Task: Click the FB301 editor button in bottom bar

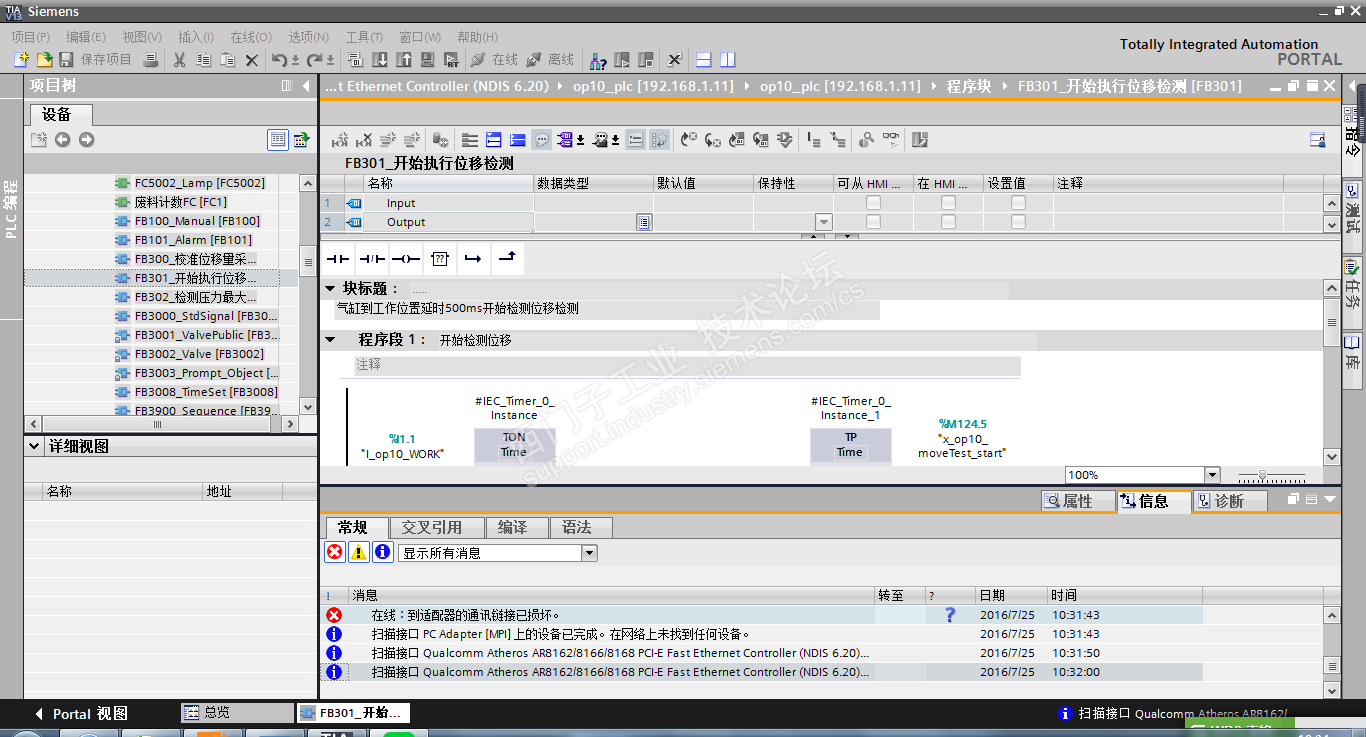Action: pyautogui.click(x=354, y=713)
